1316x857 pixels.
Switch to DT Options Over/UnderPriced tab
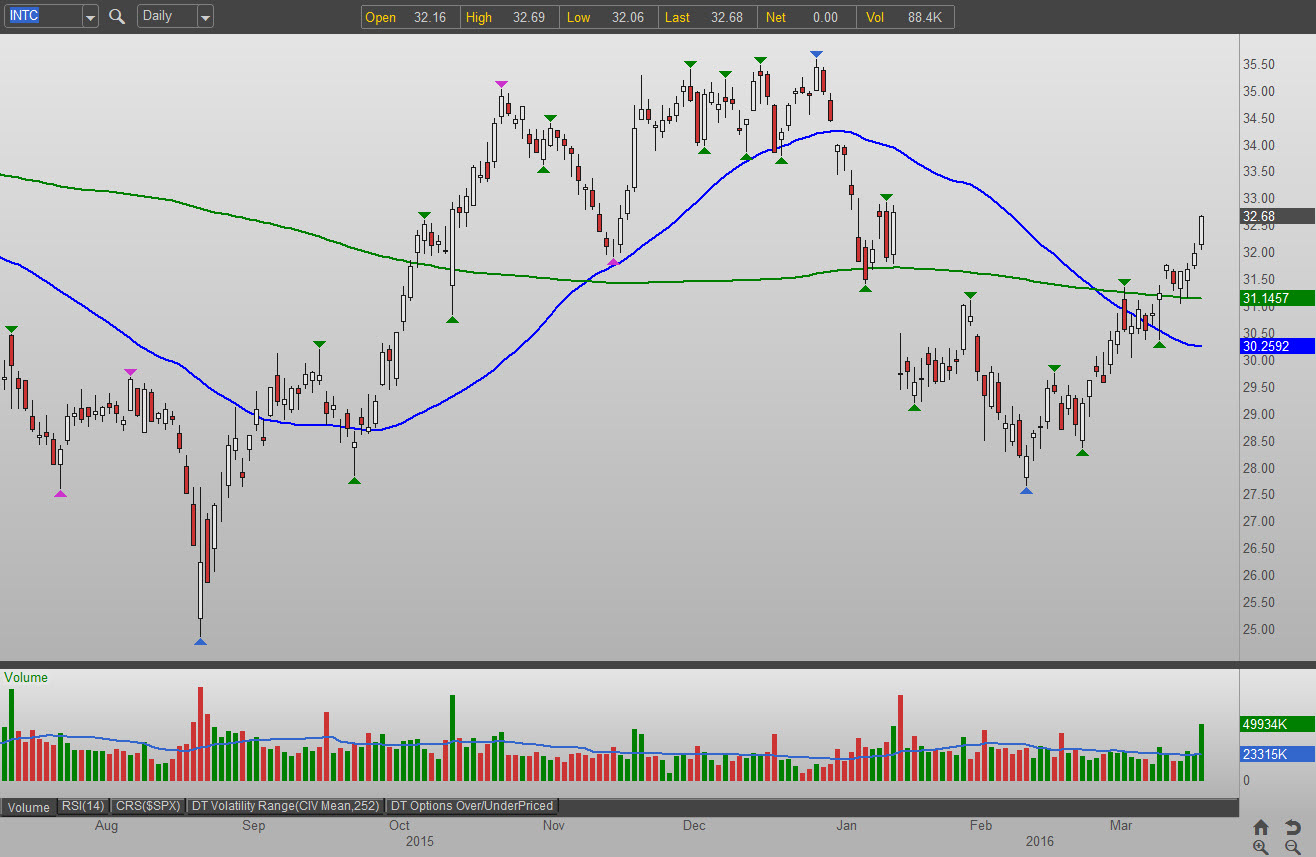tap(472, 806)
